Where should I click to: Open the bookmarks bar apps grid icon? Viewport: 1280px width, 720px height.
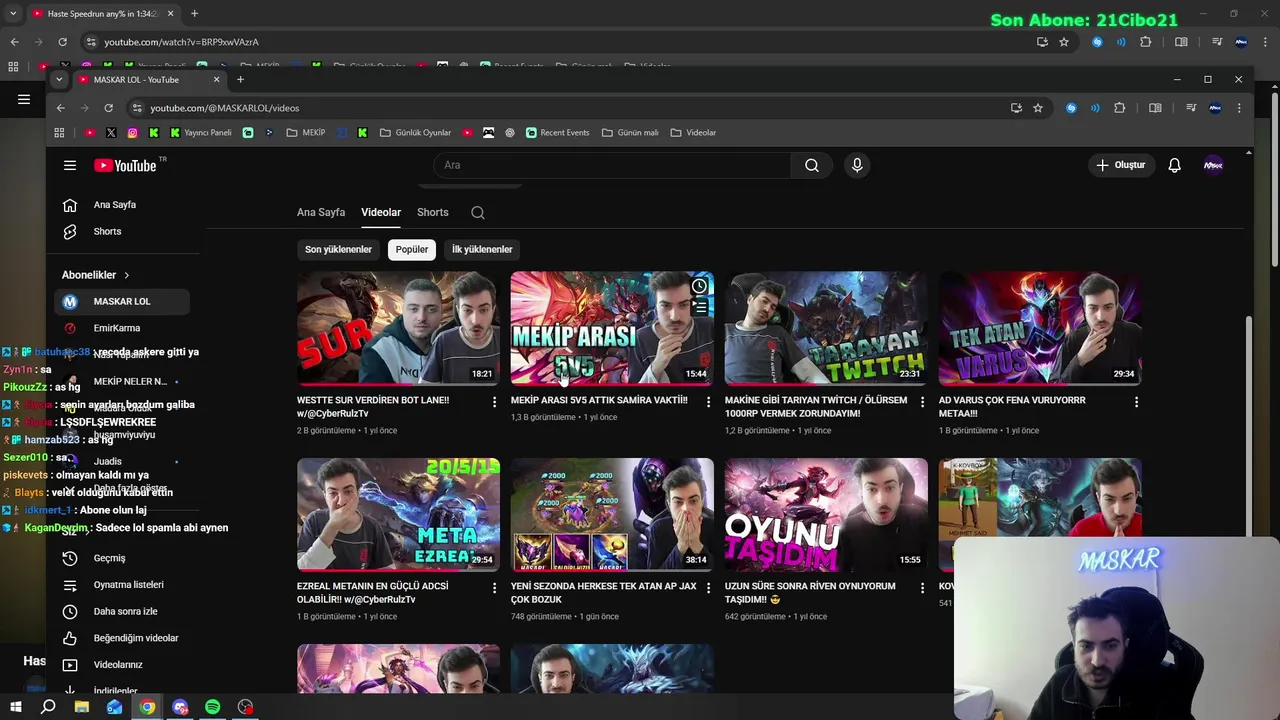click(x=59, y=132)
